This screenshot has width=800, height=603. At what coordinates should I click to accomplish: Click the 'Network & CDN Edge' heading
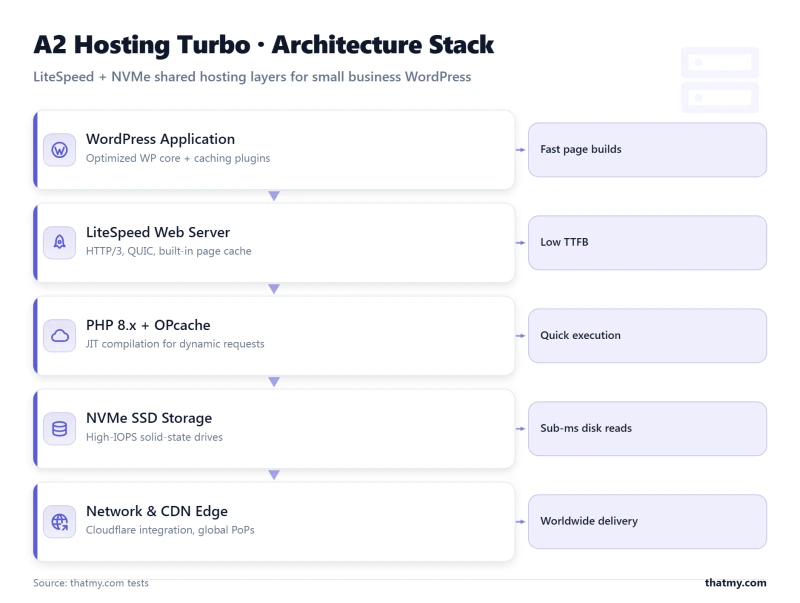[x=157, y=511]
